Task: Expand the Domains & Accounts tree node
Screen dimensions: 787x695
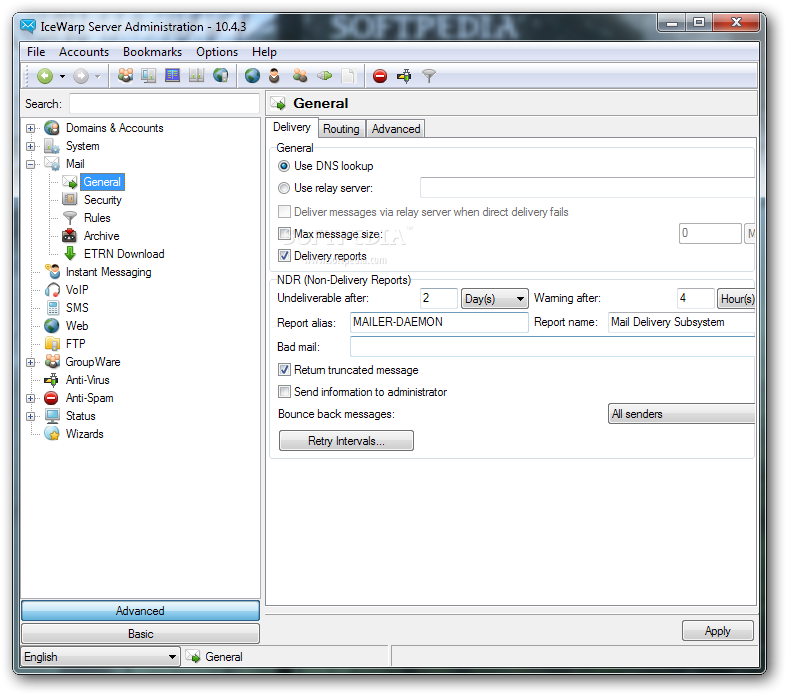Action: point(31,128)
